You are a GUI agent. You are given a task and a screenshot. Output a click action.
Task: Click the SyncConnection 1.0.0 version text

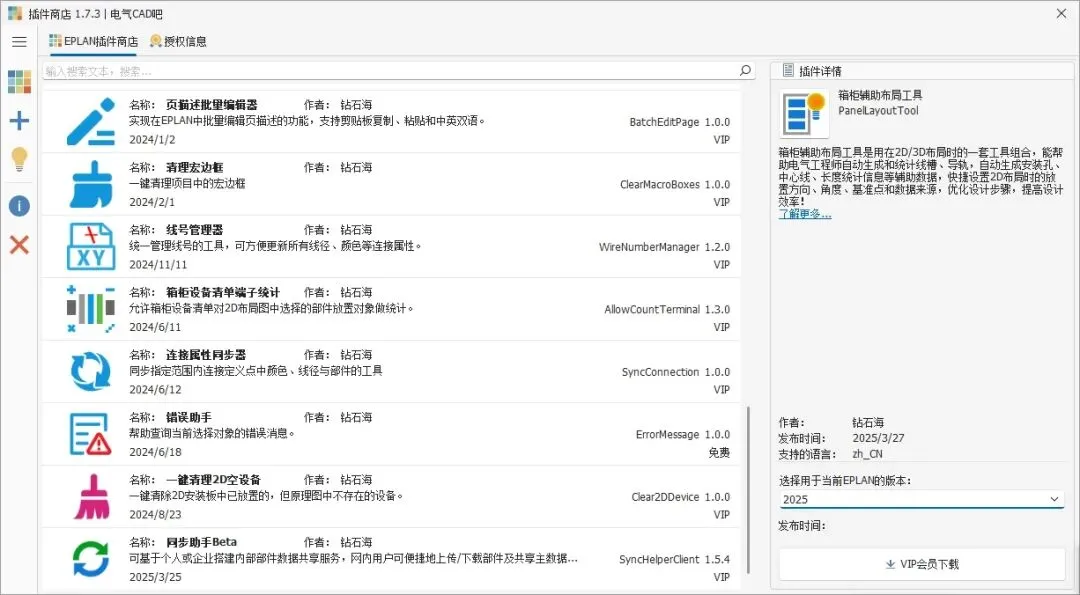(x=676, y=372)
